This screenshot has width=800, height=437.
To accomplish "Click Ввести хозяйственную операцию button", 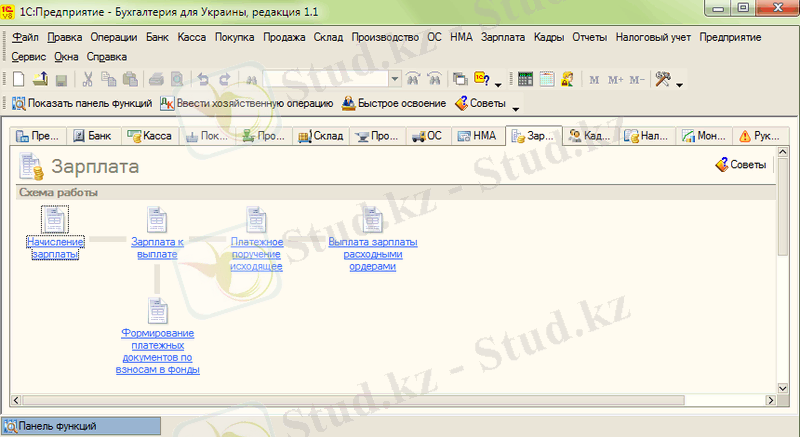I will (246, 104).
